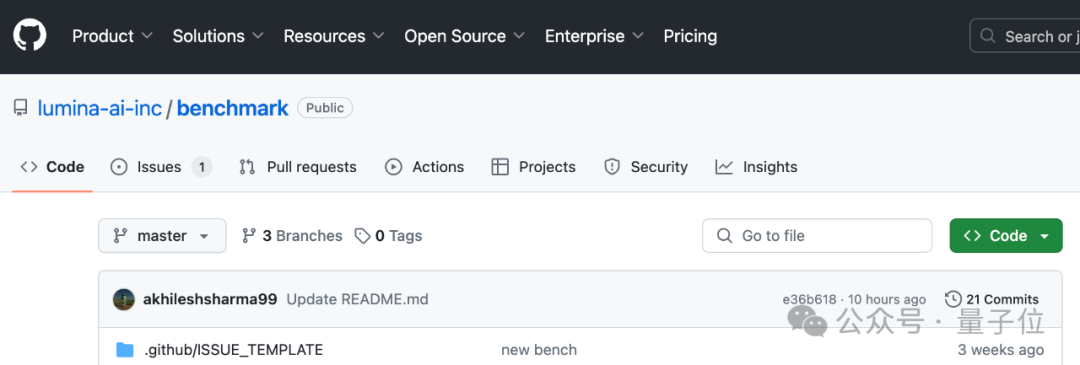Open the akhileshsharma99 author link
This screenshot has width=1080, height=365.
pyautogui.click(x=210, y=299)
